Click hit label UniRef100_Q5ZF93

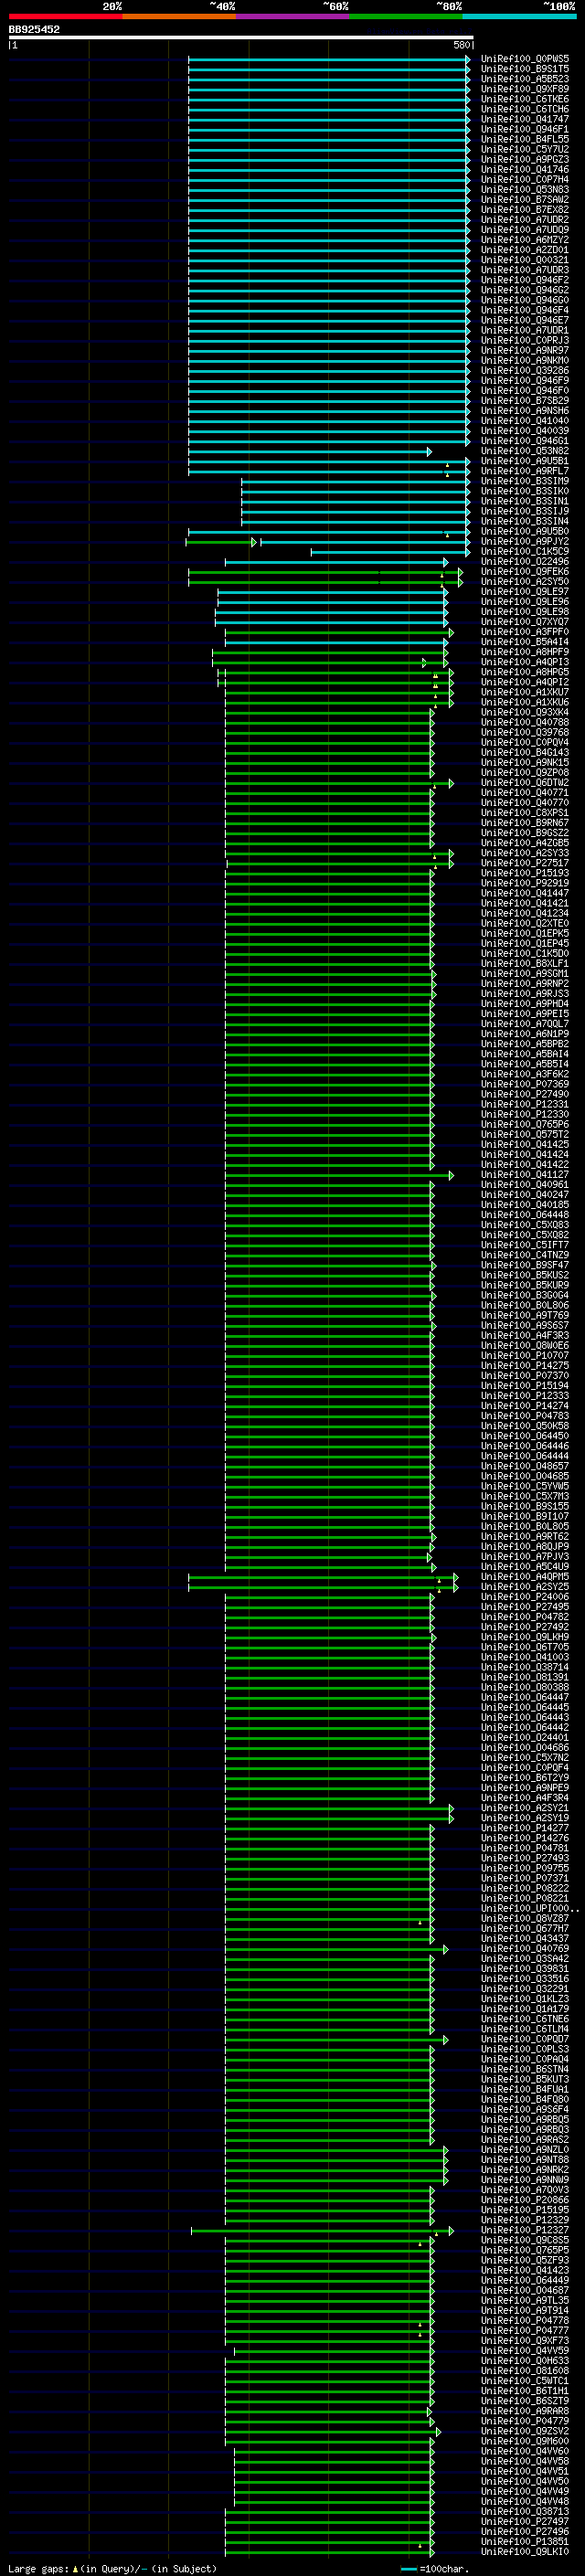coord(524,2259)
